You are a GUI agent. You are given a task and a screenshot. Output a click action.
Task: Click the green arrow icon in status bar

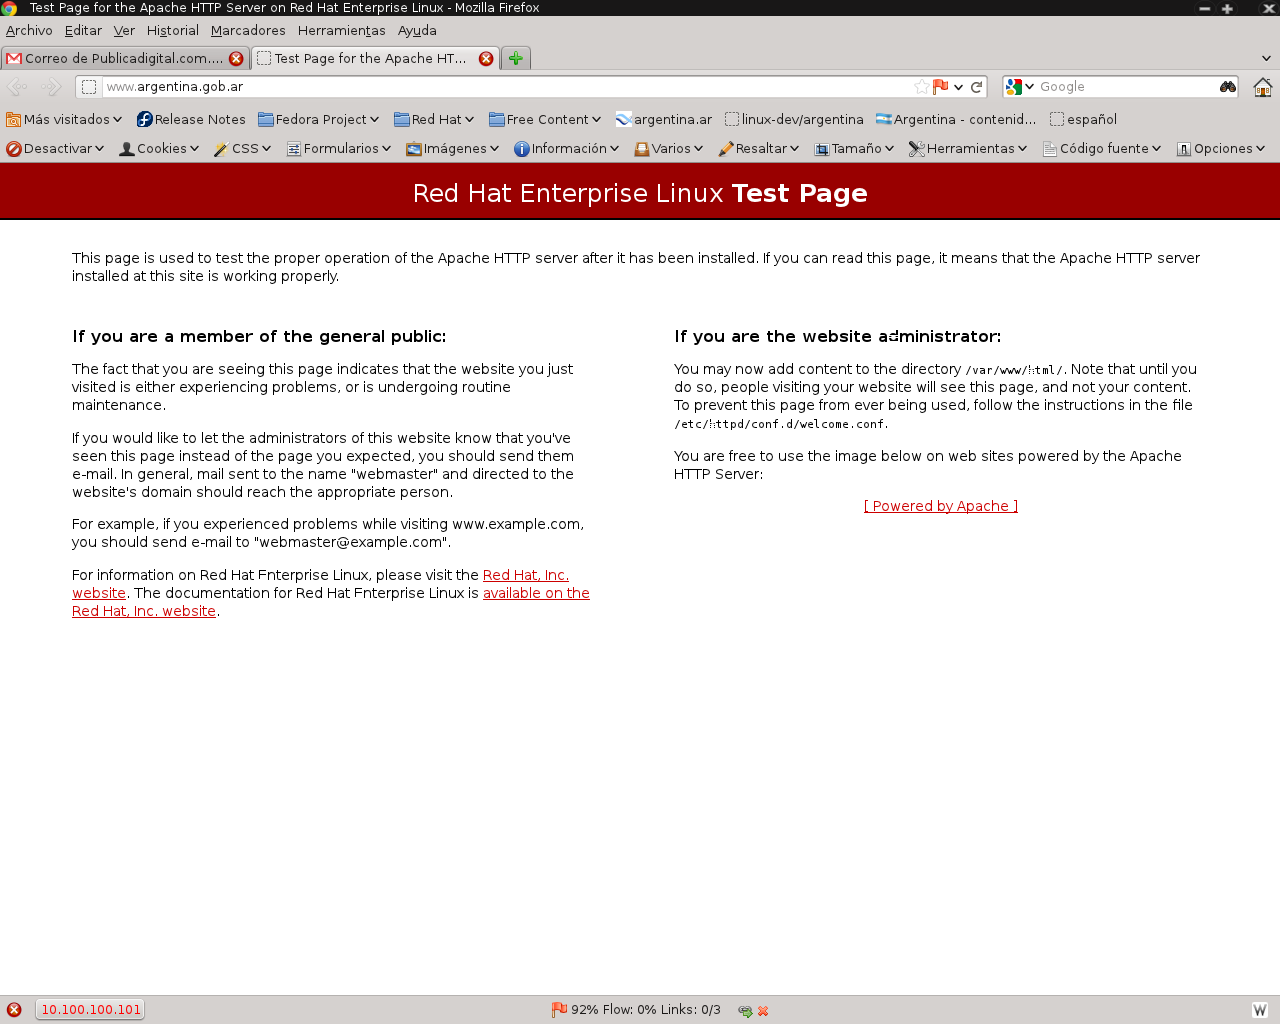745,1011
